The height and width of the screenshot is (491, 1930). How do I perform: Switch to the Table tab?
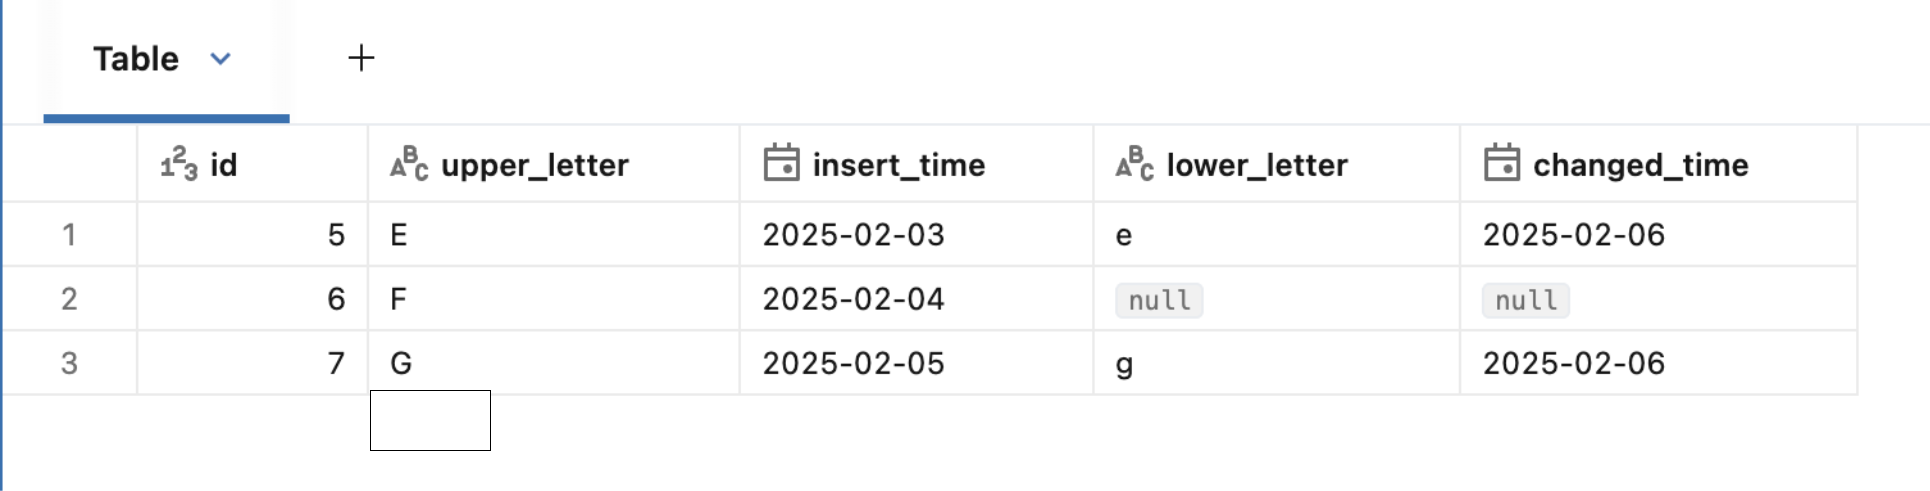click(x=136, y=59)
